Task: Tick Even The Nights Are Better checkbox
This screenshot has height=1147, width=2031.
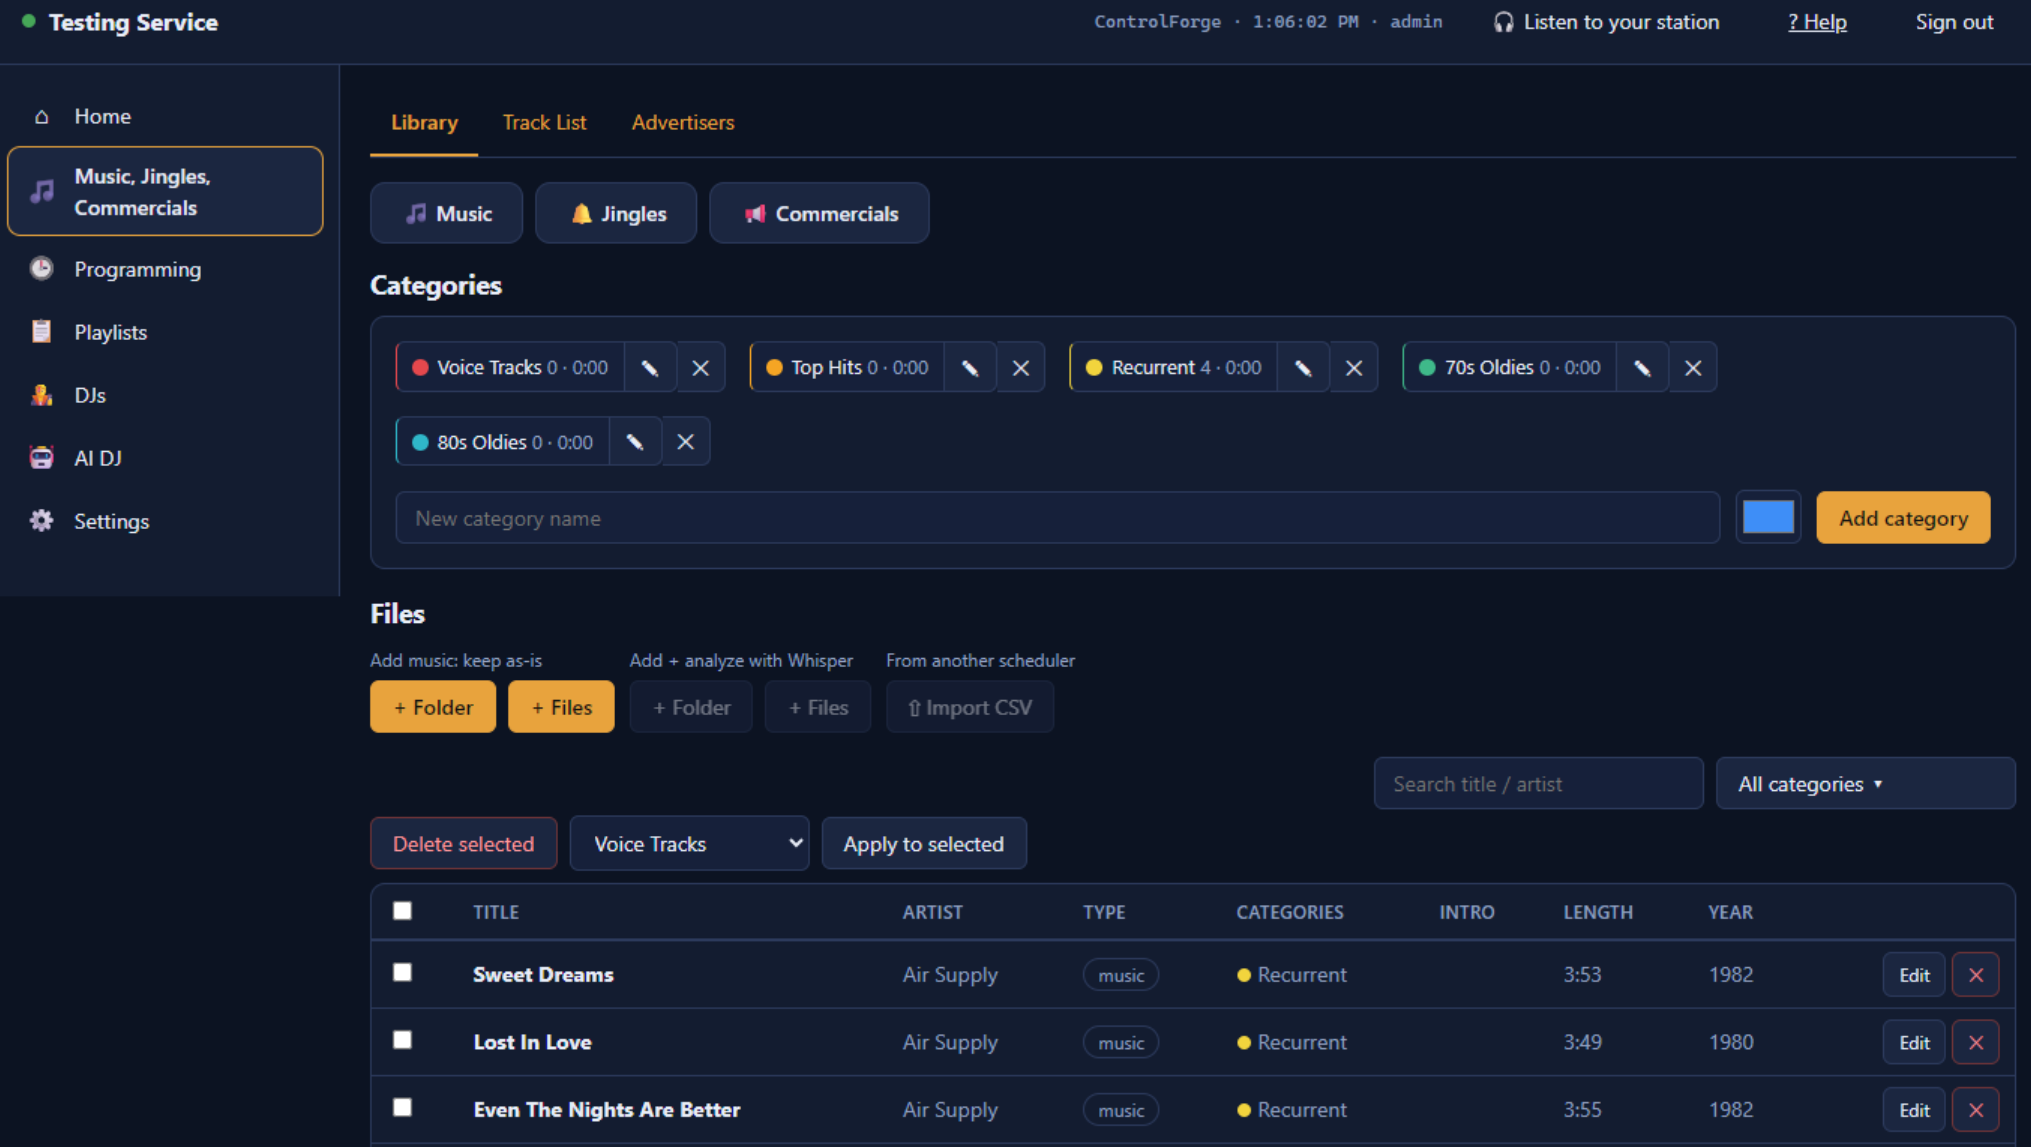Action: 402,1108
